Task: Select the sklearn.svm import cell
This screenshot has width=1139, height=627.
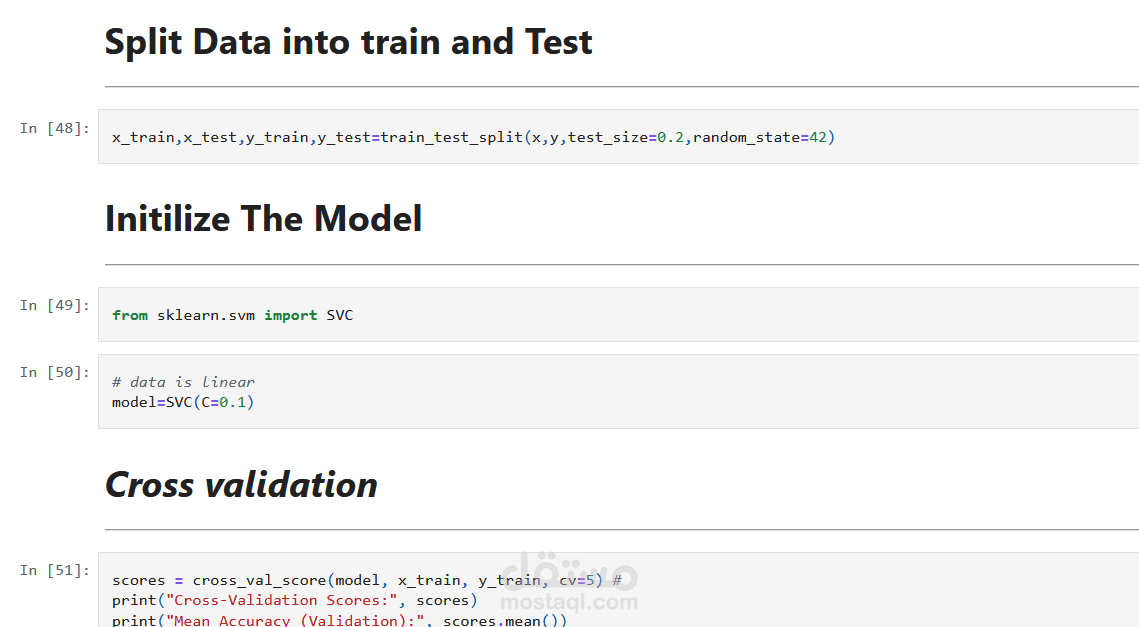Action: (618, 315)
